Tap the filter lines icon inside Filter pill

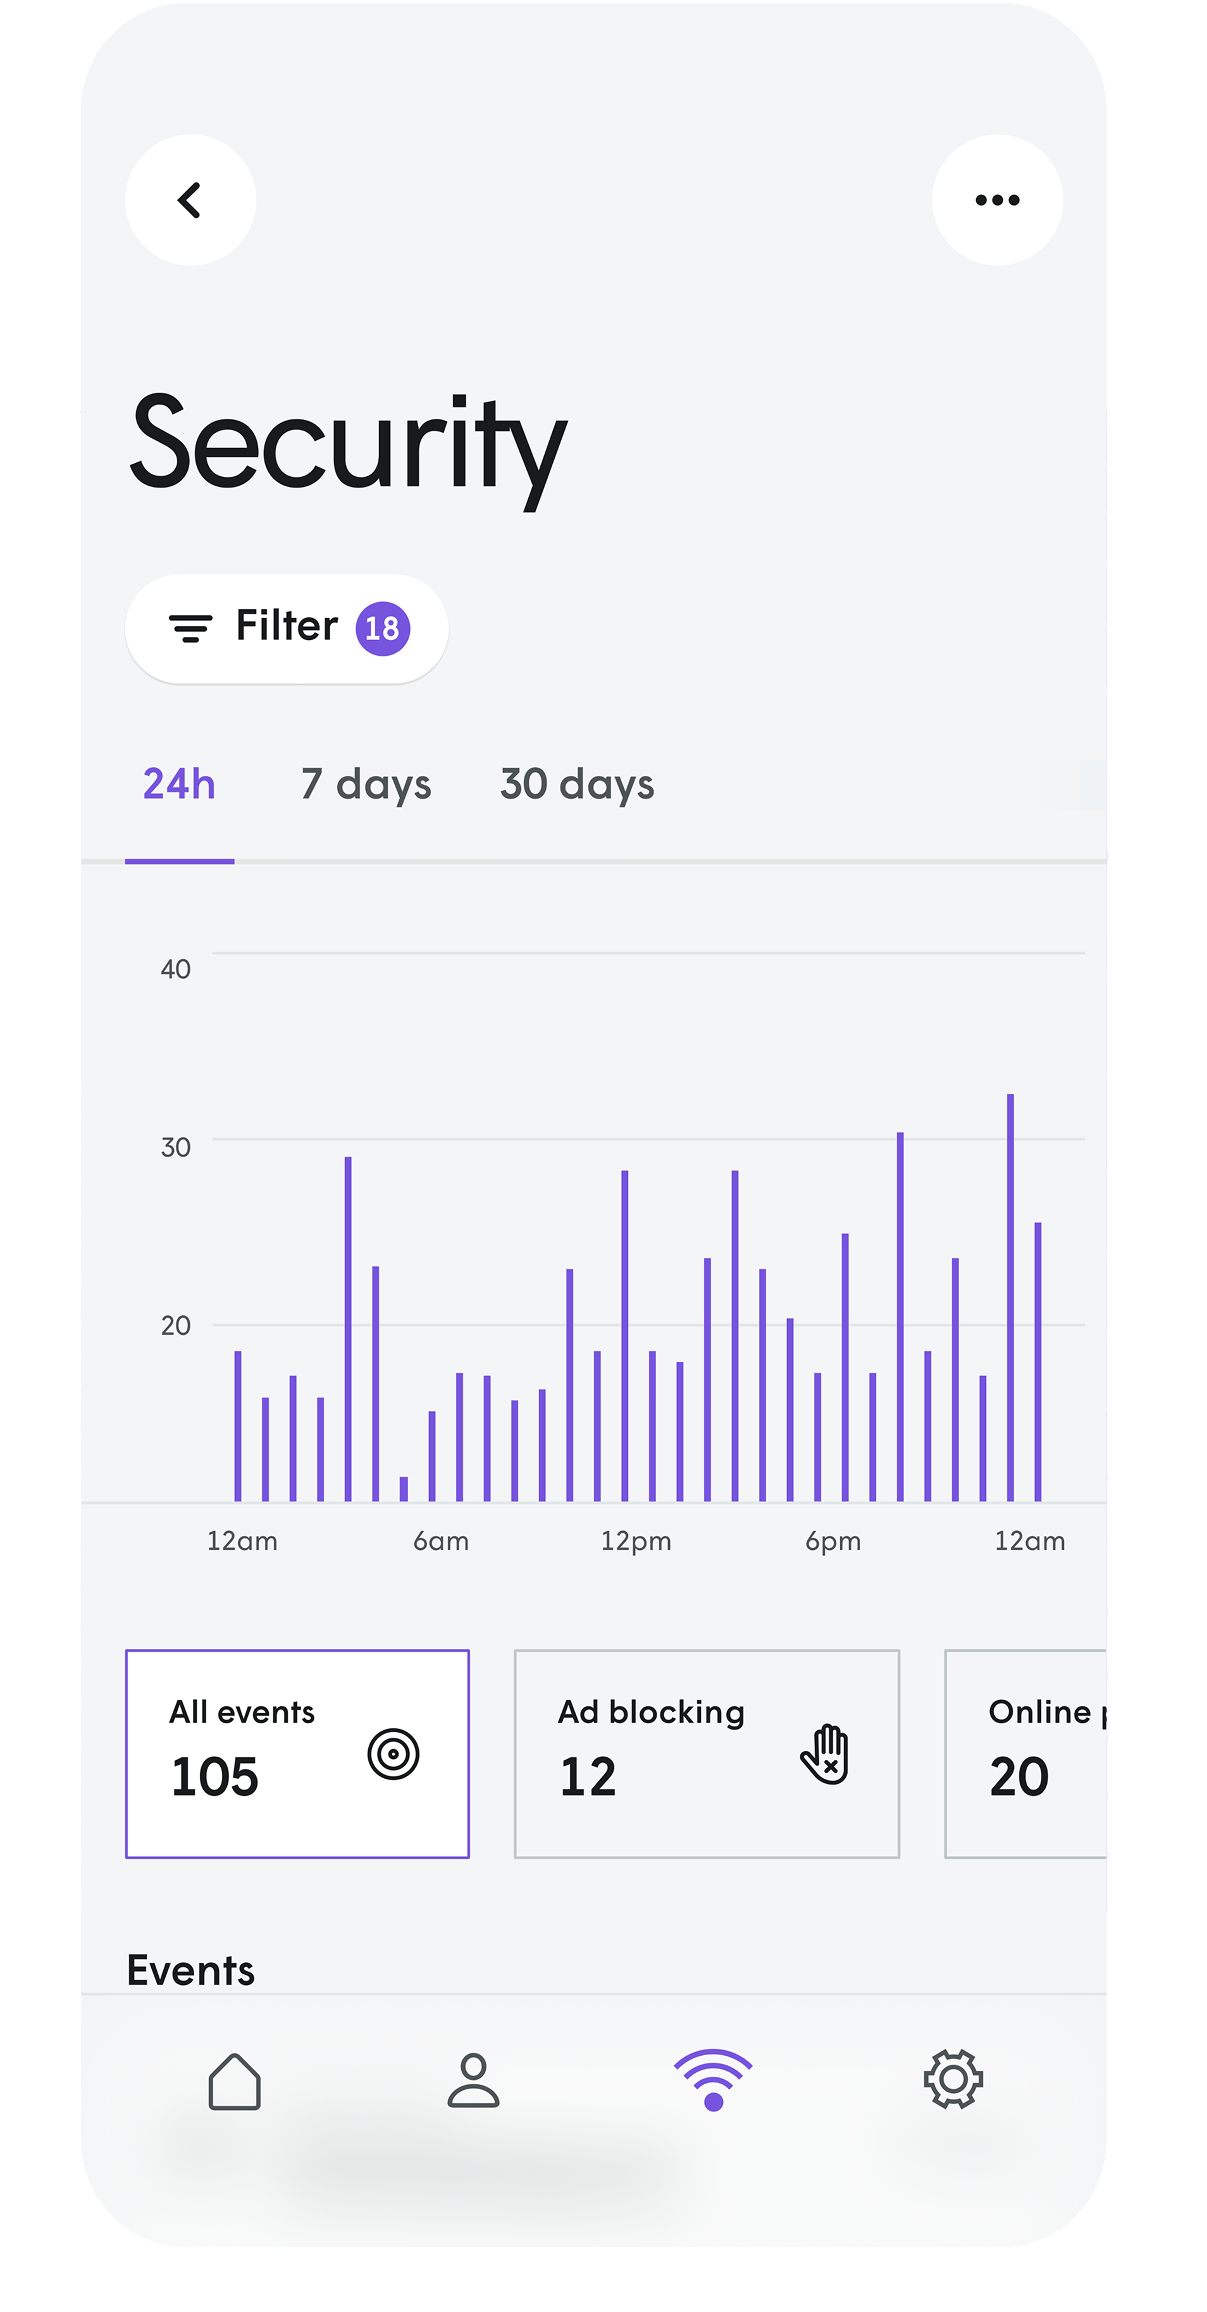pos(192,627)
